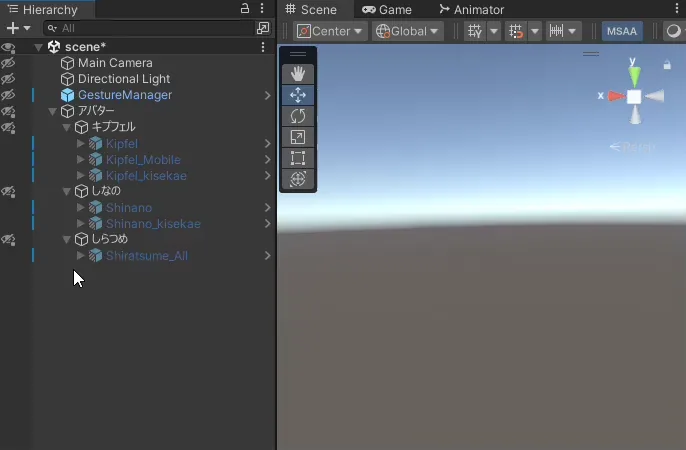Toggle visibility of GestureManager
This screenshot has height=450, width=686.
click(8, 95)
